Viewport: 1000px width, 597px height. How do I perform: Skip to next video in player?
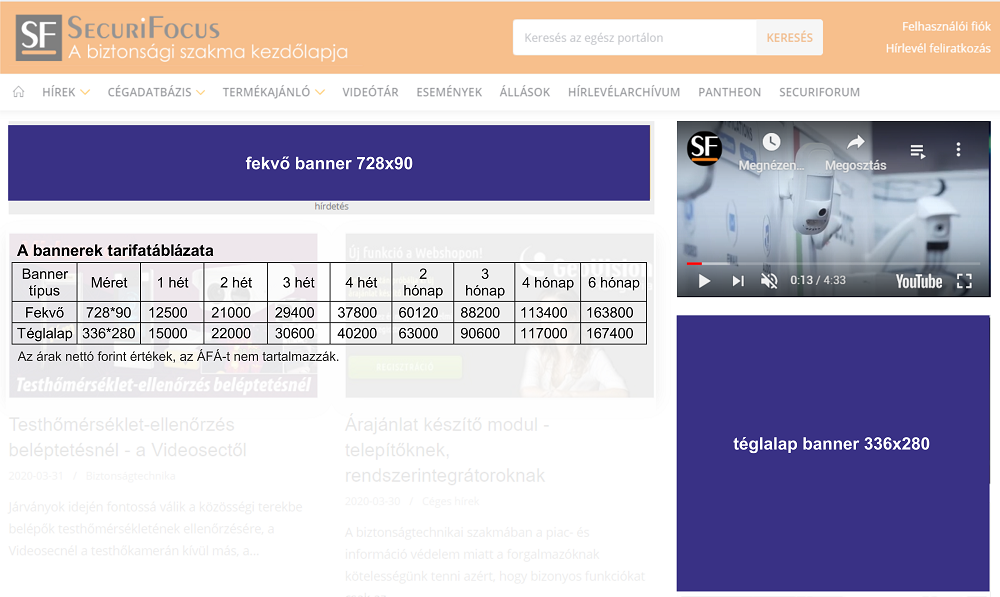coord(738,281)
